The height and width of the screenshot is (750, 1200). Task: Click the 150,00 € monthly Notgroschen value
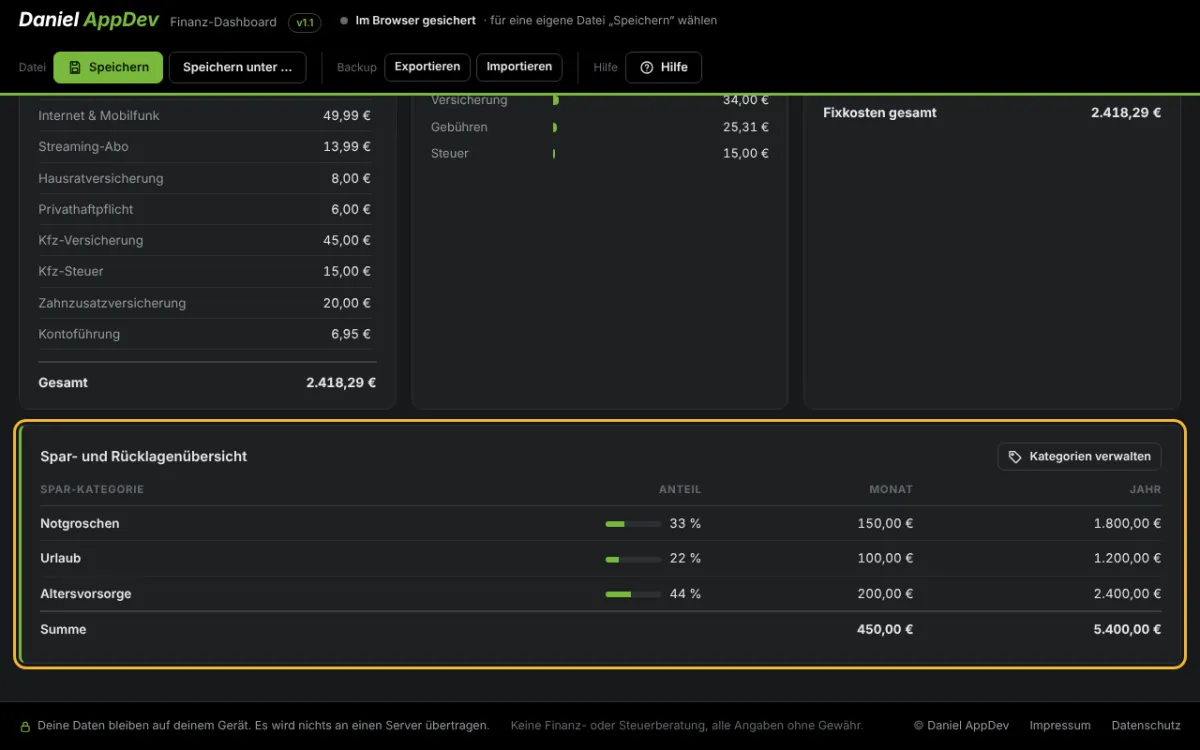pyautogui.click(x=885, y=523)
